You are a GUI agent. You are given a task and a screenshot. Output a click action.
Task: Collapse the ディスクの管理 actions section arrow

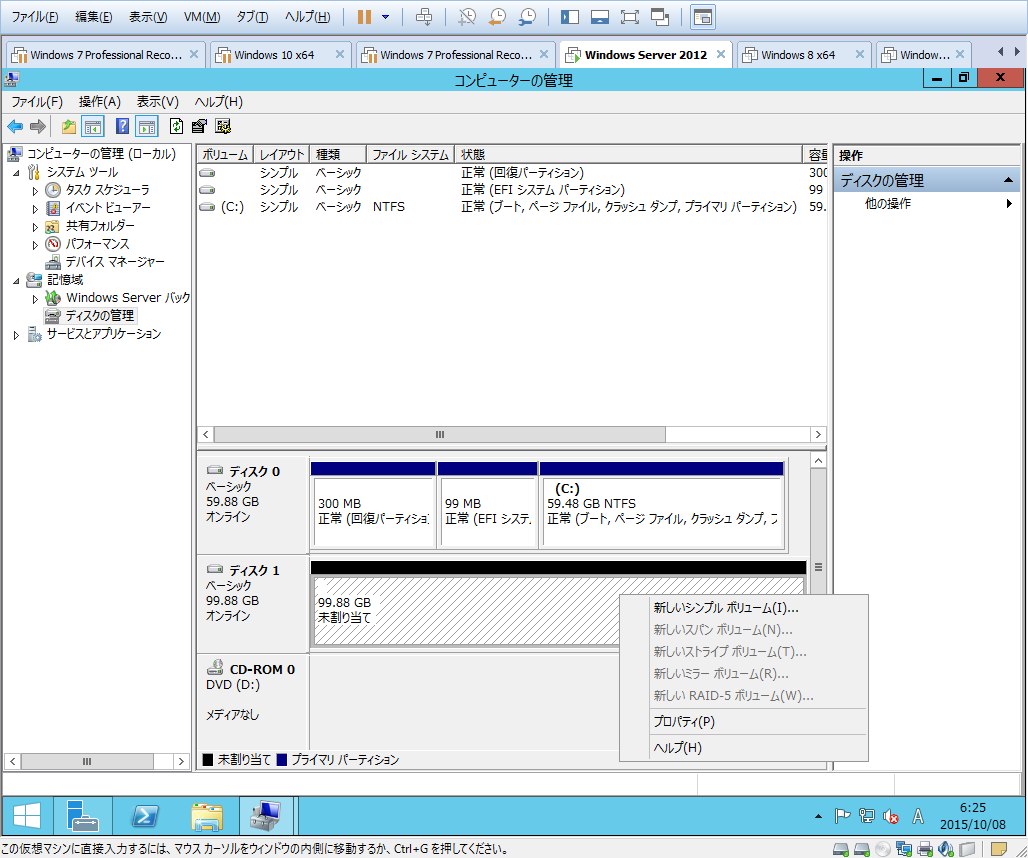click(x=1008, y=180)
